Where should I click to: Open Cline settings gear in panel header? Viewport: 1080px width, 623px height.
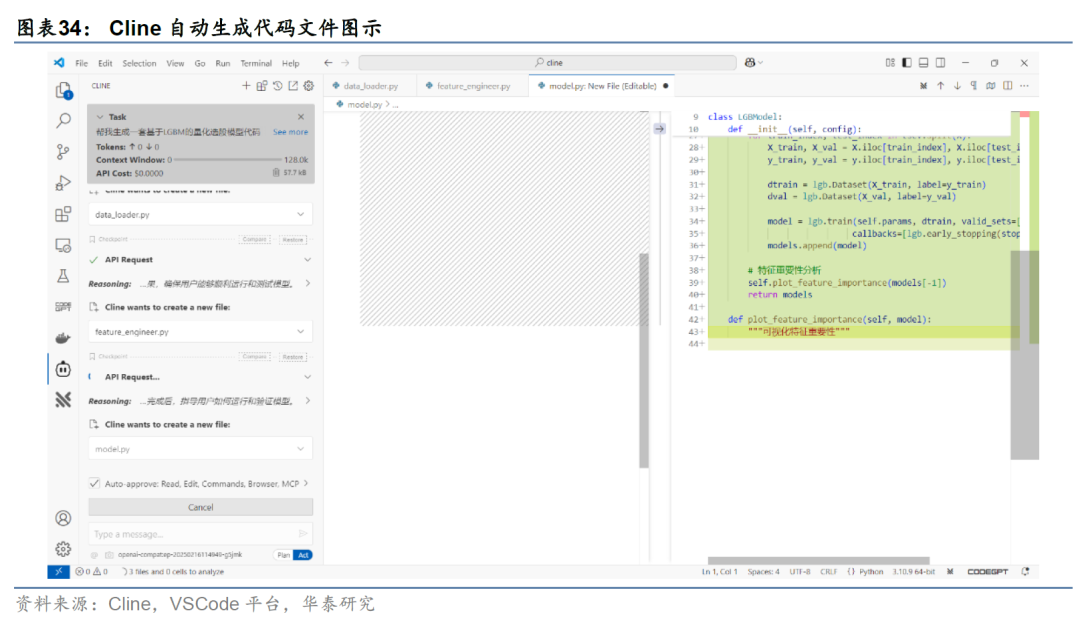(309, 86)
